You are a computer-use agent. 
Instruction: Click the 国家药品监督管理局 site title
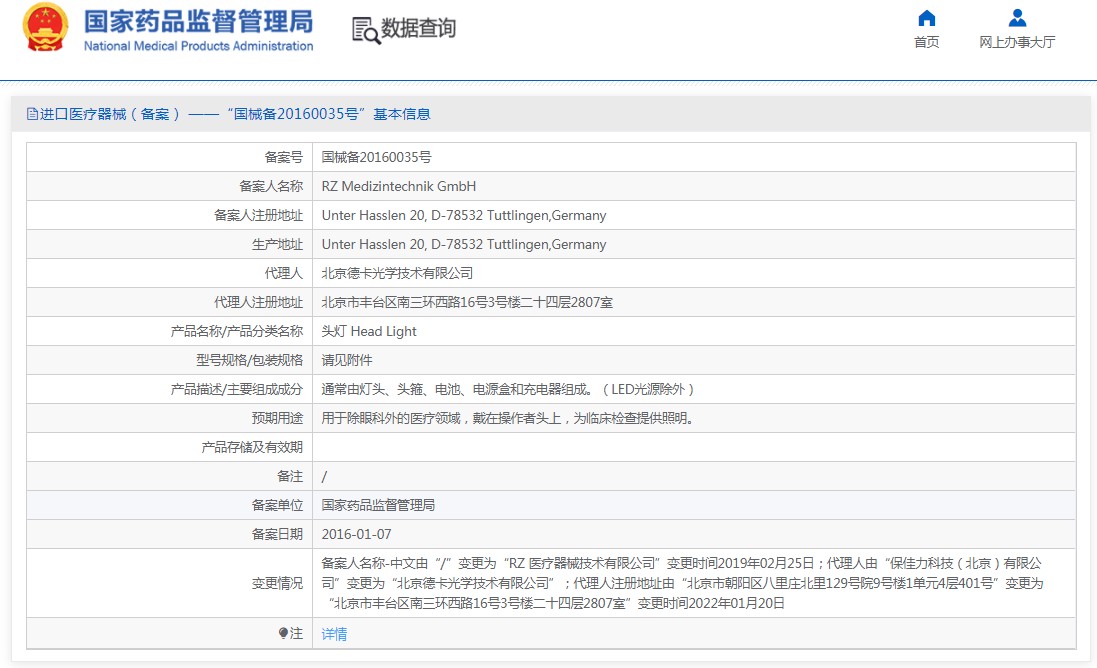click(x=198, y=21)
